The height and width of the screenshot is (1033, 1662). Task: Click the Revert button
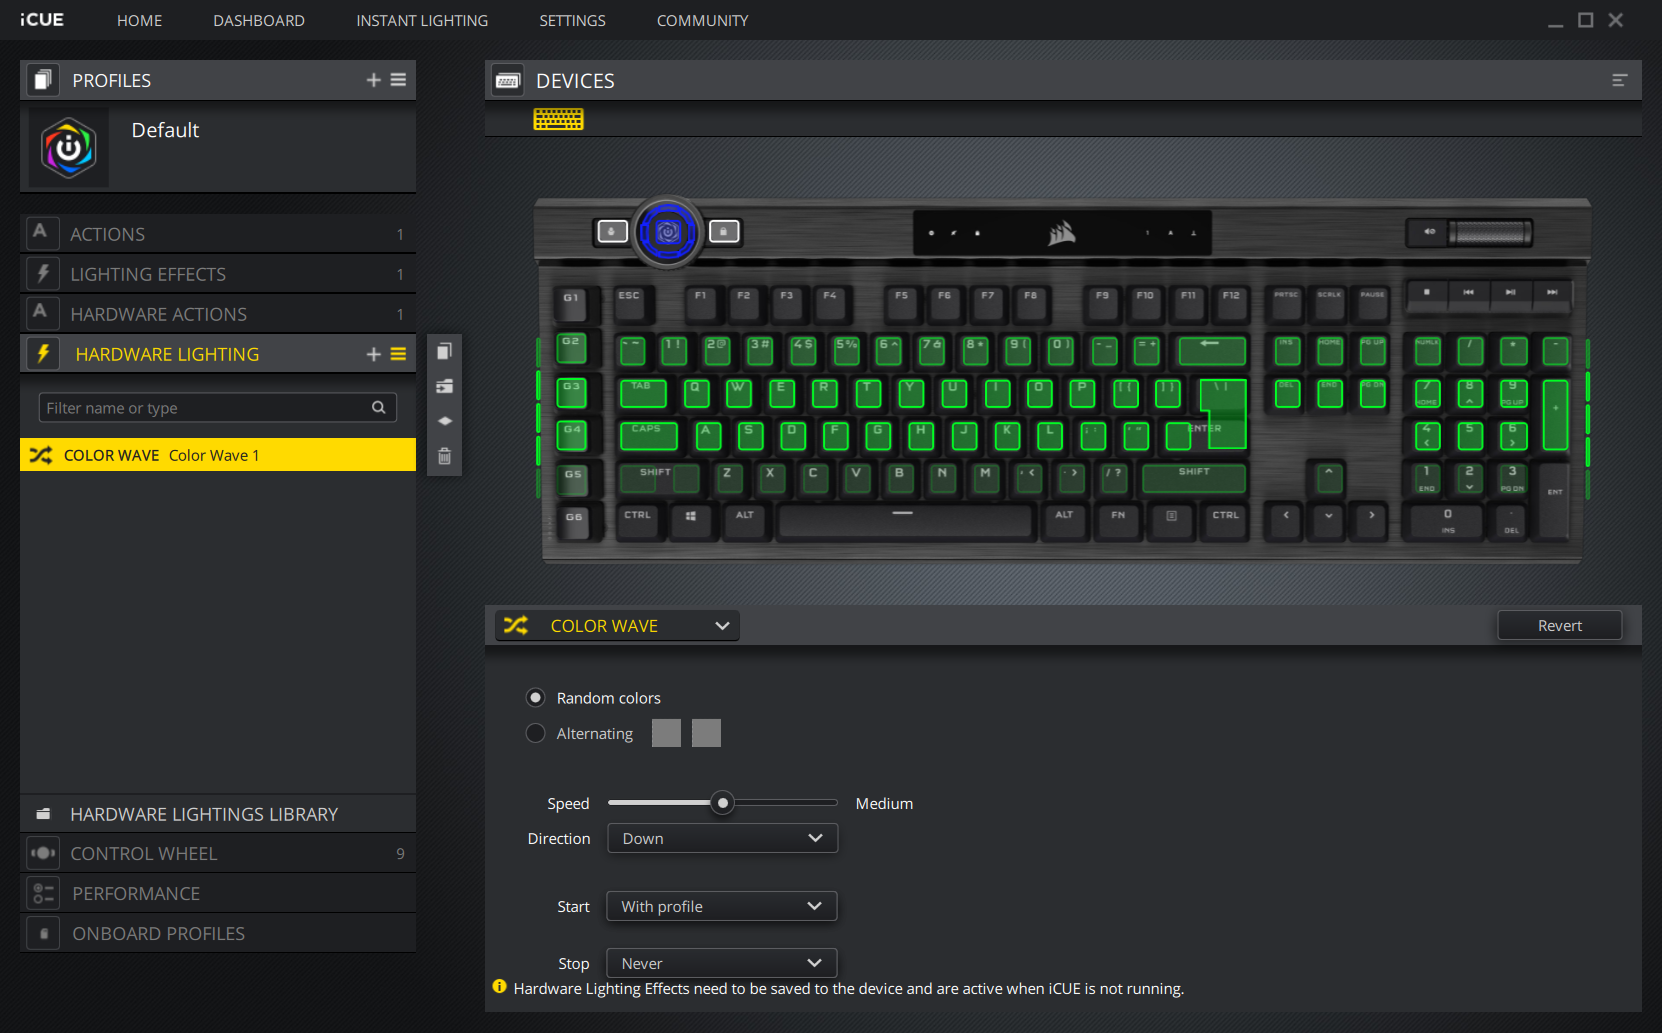pos(1559,625)
